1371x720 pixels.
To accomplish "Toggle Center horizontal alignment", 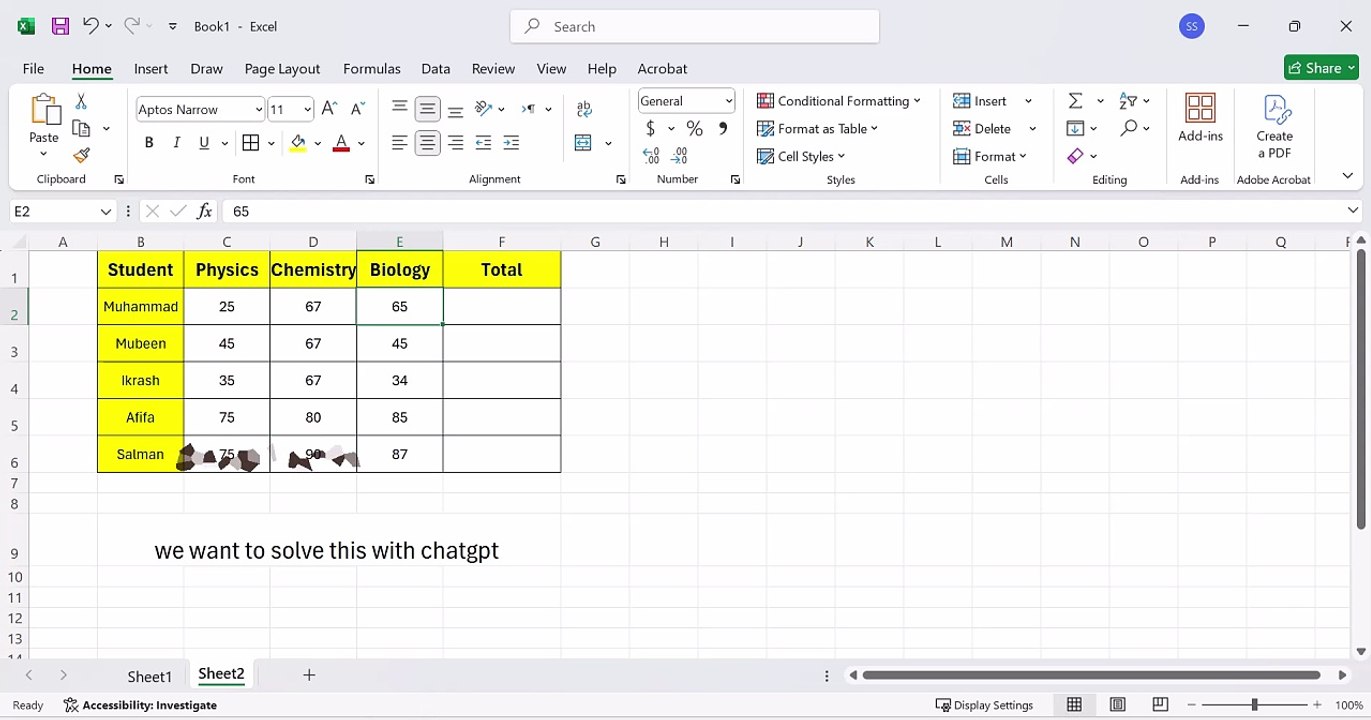I will point(427,143).
